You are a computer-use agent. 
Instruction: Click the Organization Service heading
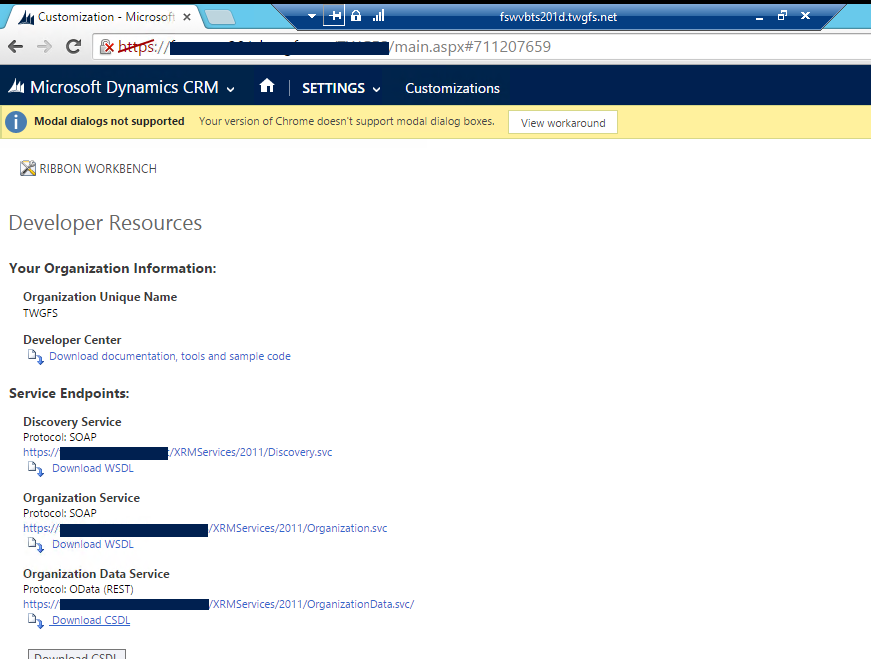pyautogui.click(x=82, y=498)
